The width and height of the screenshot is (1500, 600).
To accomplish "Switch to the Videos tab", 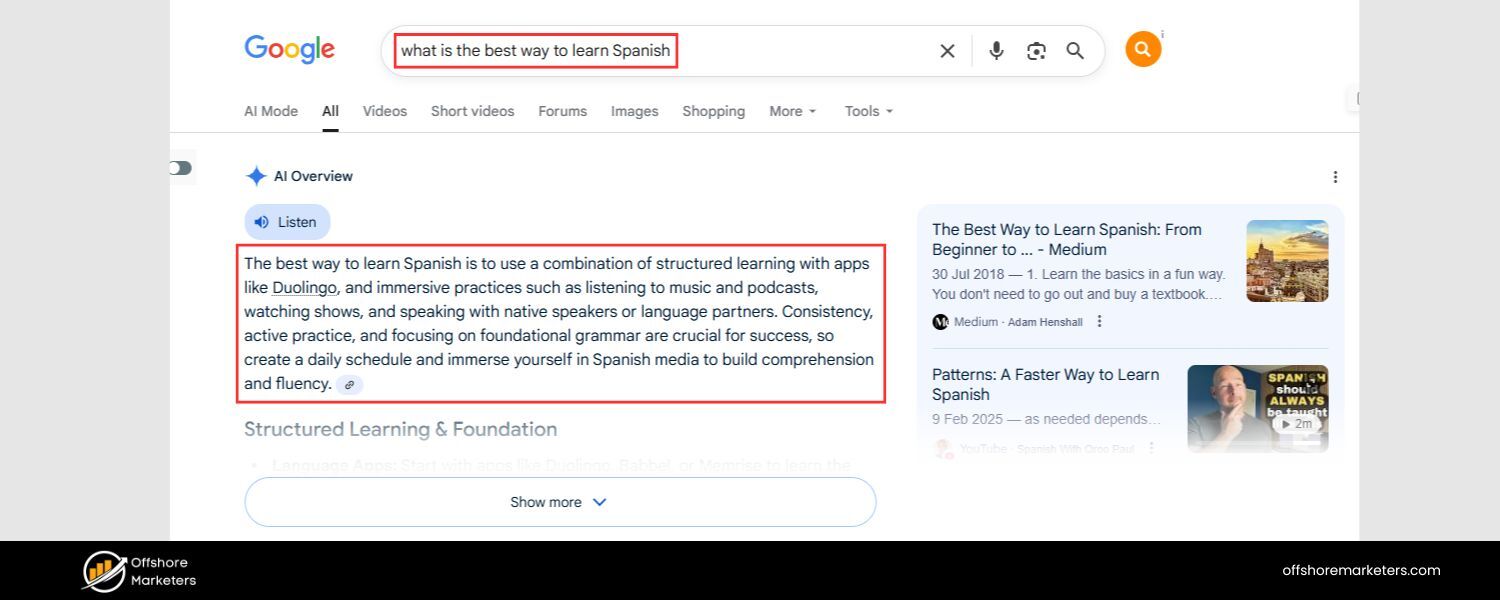I will click(384, 111).
